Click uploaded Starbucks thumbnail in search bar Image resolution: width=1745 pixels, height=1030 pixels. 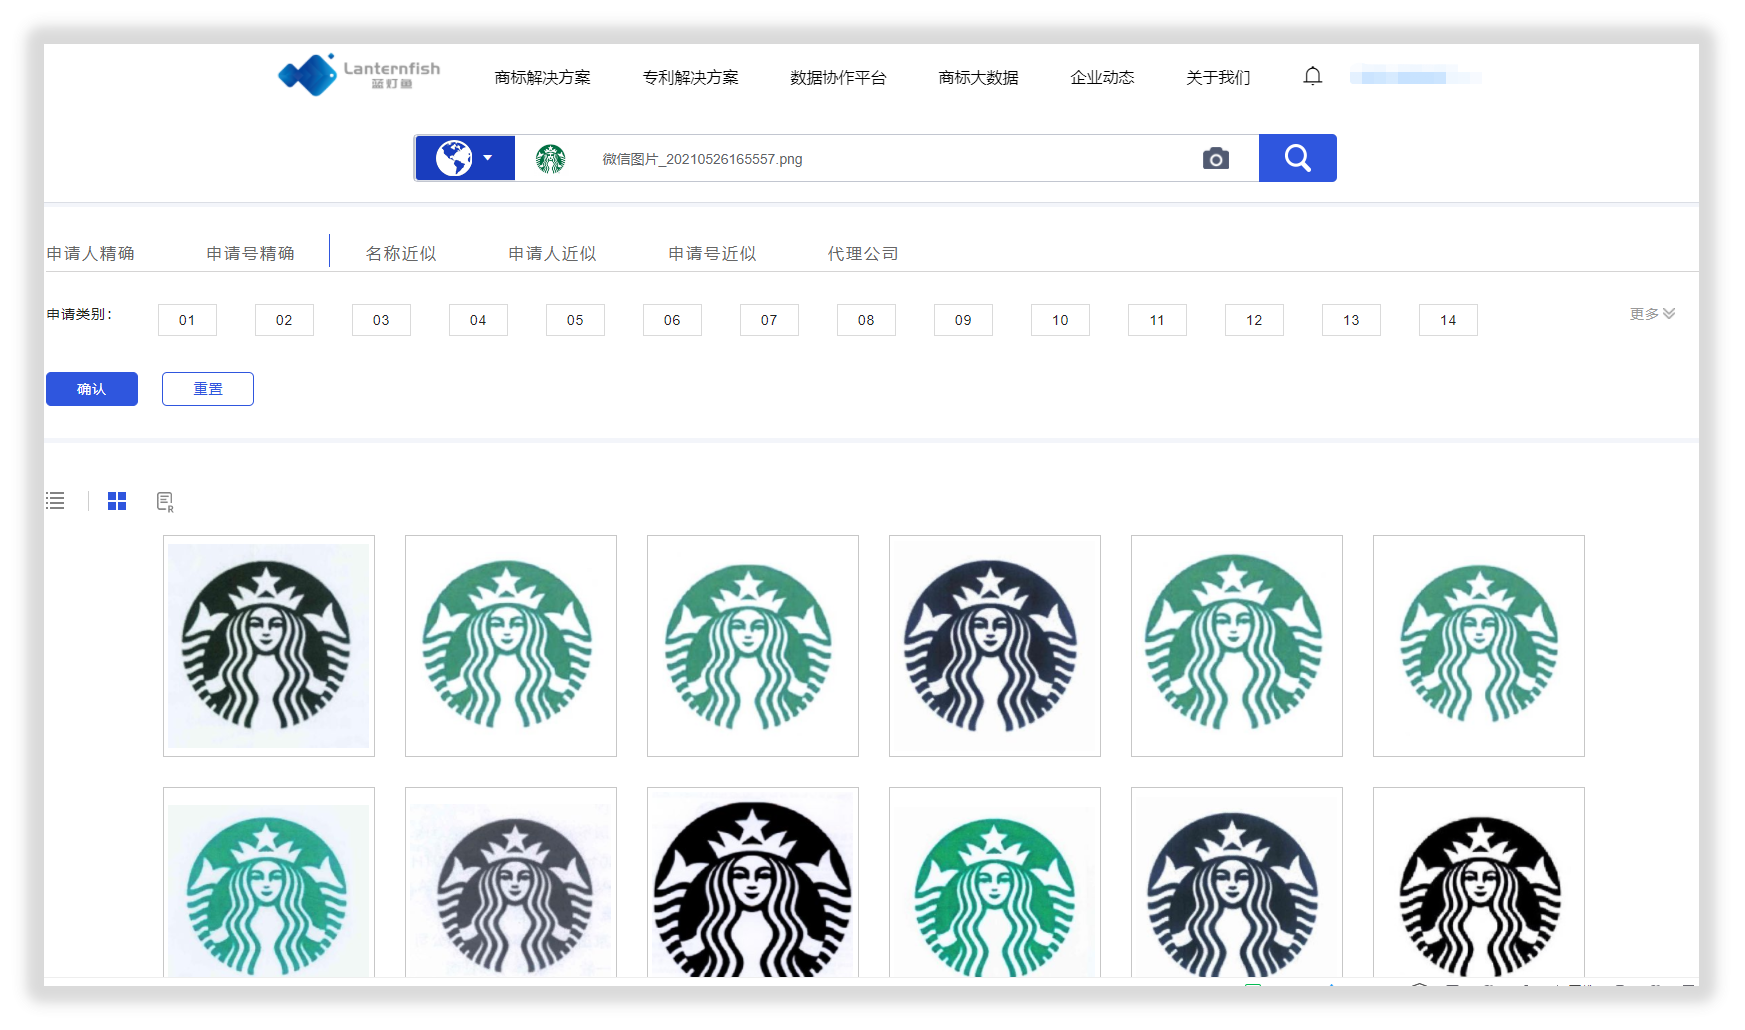click(550, 158)
